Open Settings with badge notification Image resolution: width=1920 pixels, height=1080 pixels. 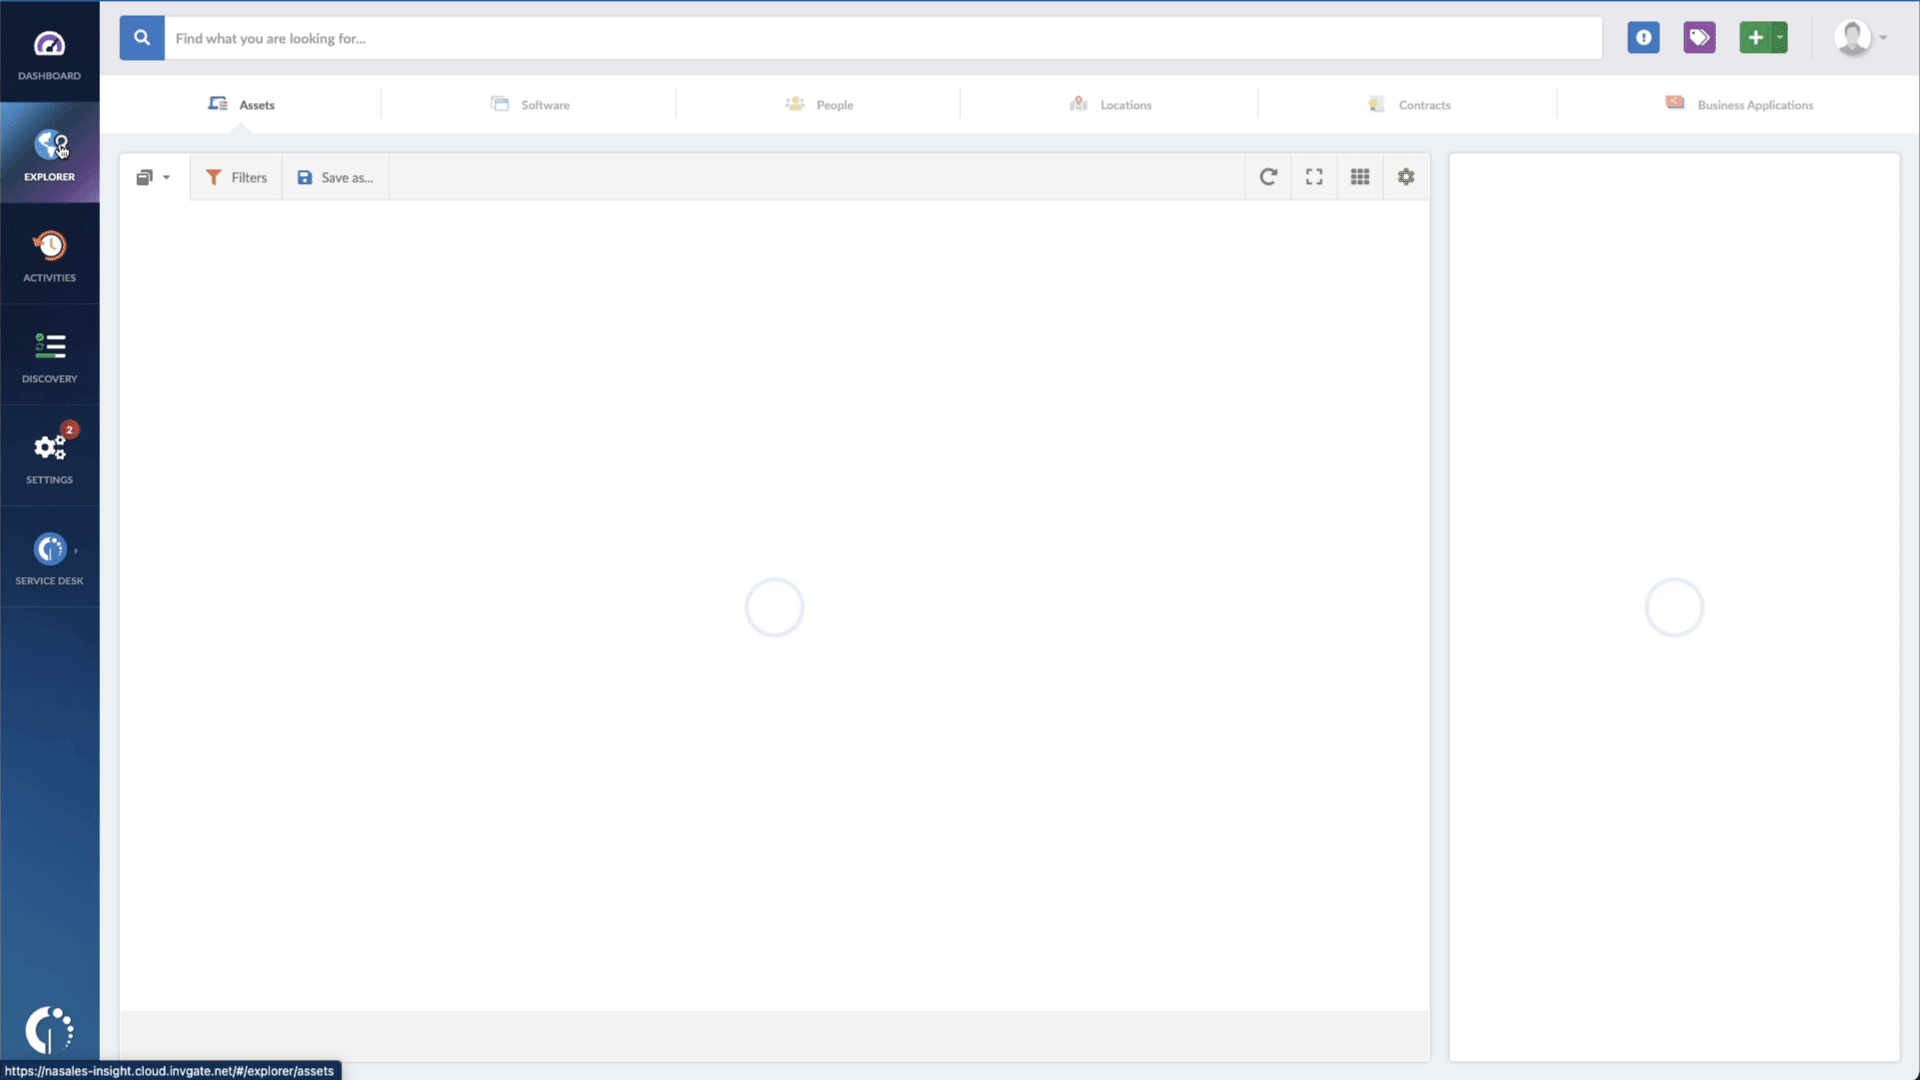(49, 455)
